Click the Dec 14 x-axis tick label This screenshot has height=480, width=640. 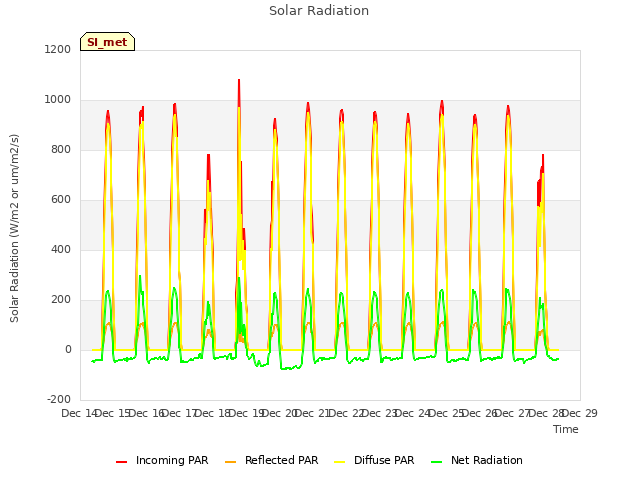point(79,413)
